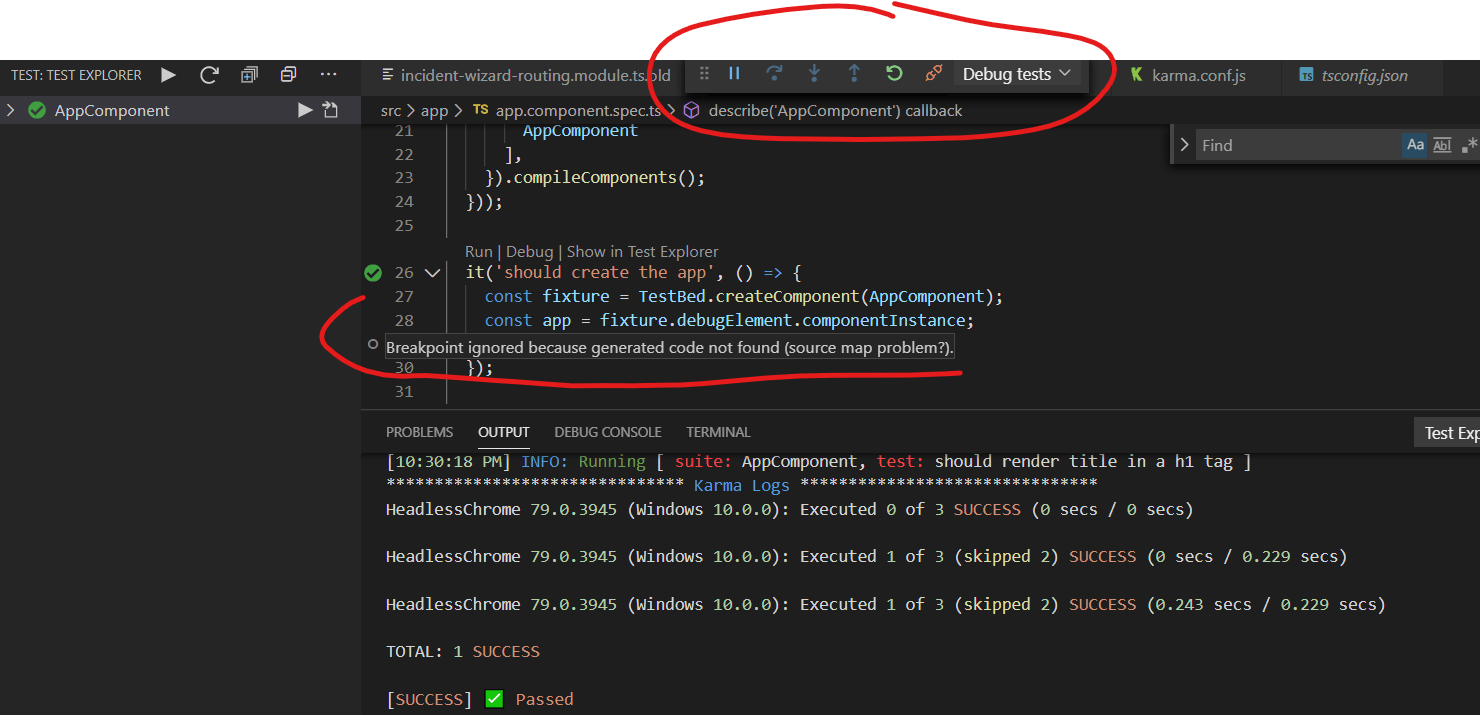This screenshot has height=715, width=1480.
Task: Click the Karma Logs header line
Action: (742, 485)
